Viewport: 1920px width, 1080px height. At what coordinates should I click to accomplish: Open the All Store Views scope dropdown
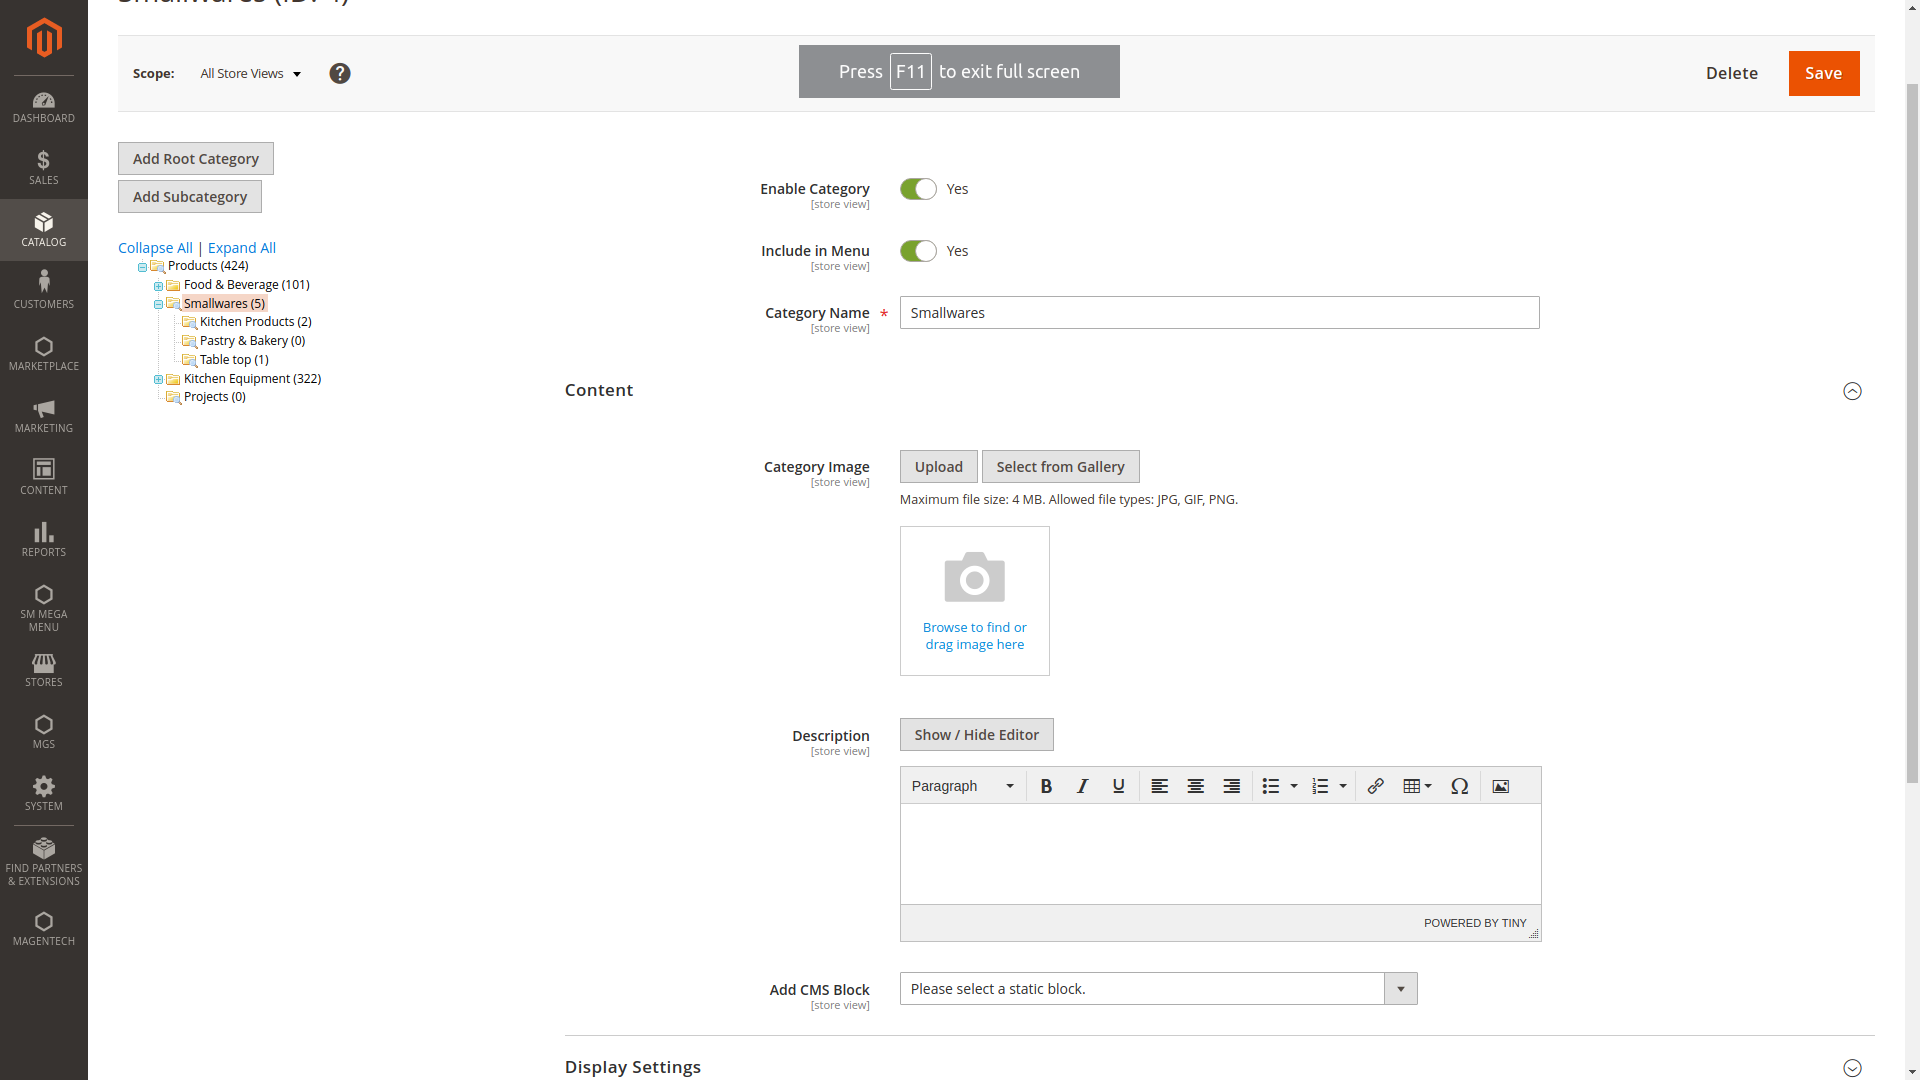click(250, 73)
